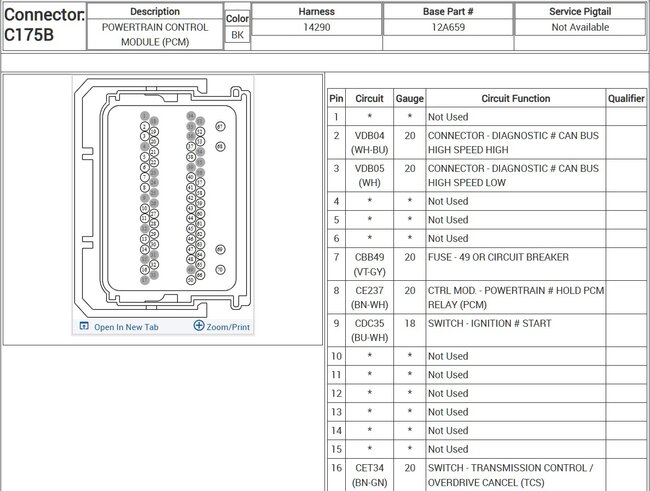The width and height of the screenshot is (650, 491).
Task: Click pin 67 circle in the connector diagram
Action: 221,126
